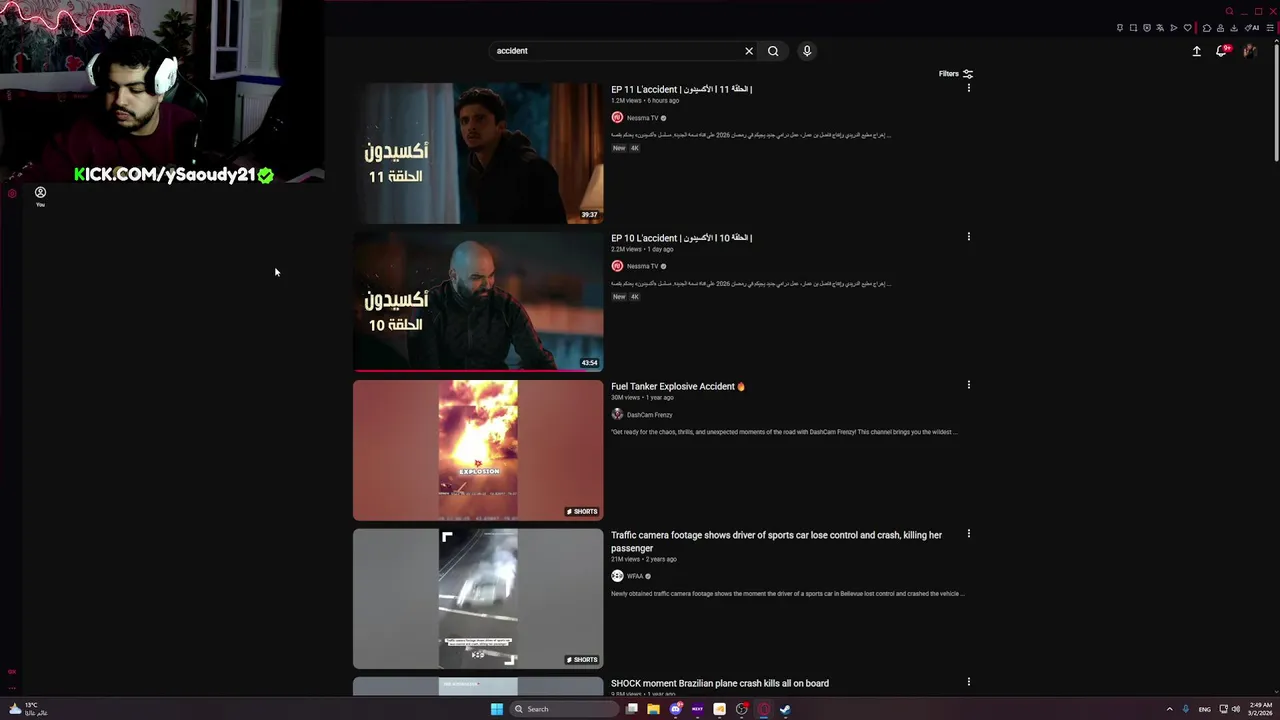Visit the DashCam Frenzy channel
Image resolution: width=1280 pixels, height=720 pixels.
(x=649, y=415)
